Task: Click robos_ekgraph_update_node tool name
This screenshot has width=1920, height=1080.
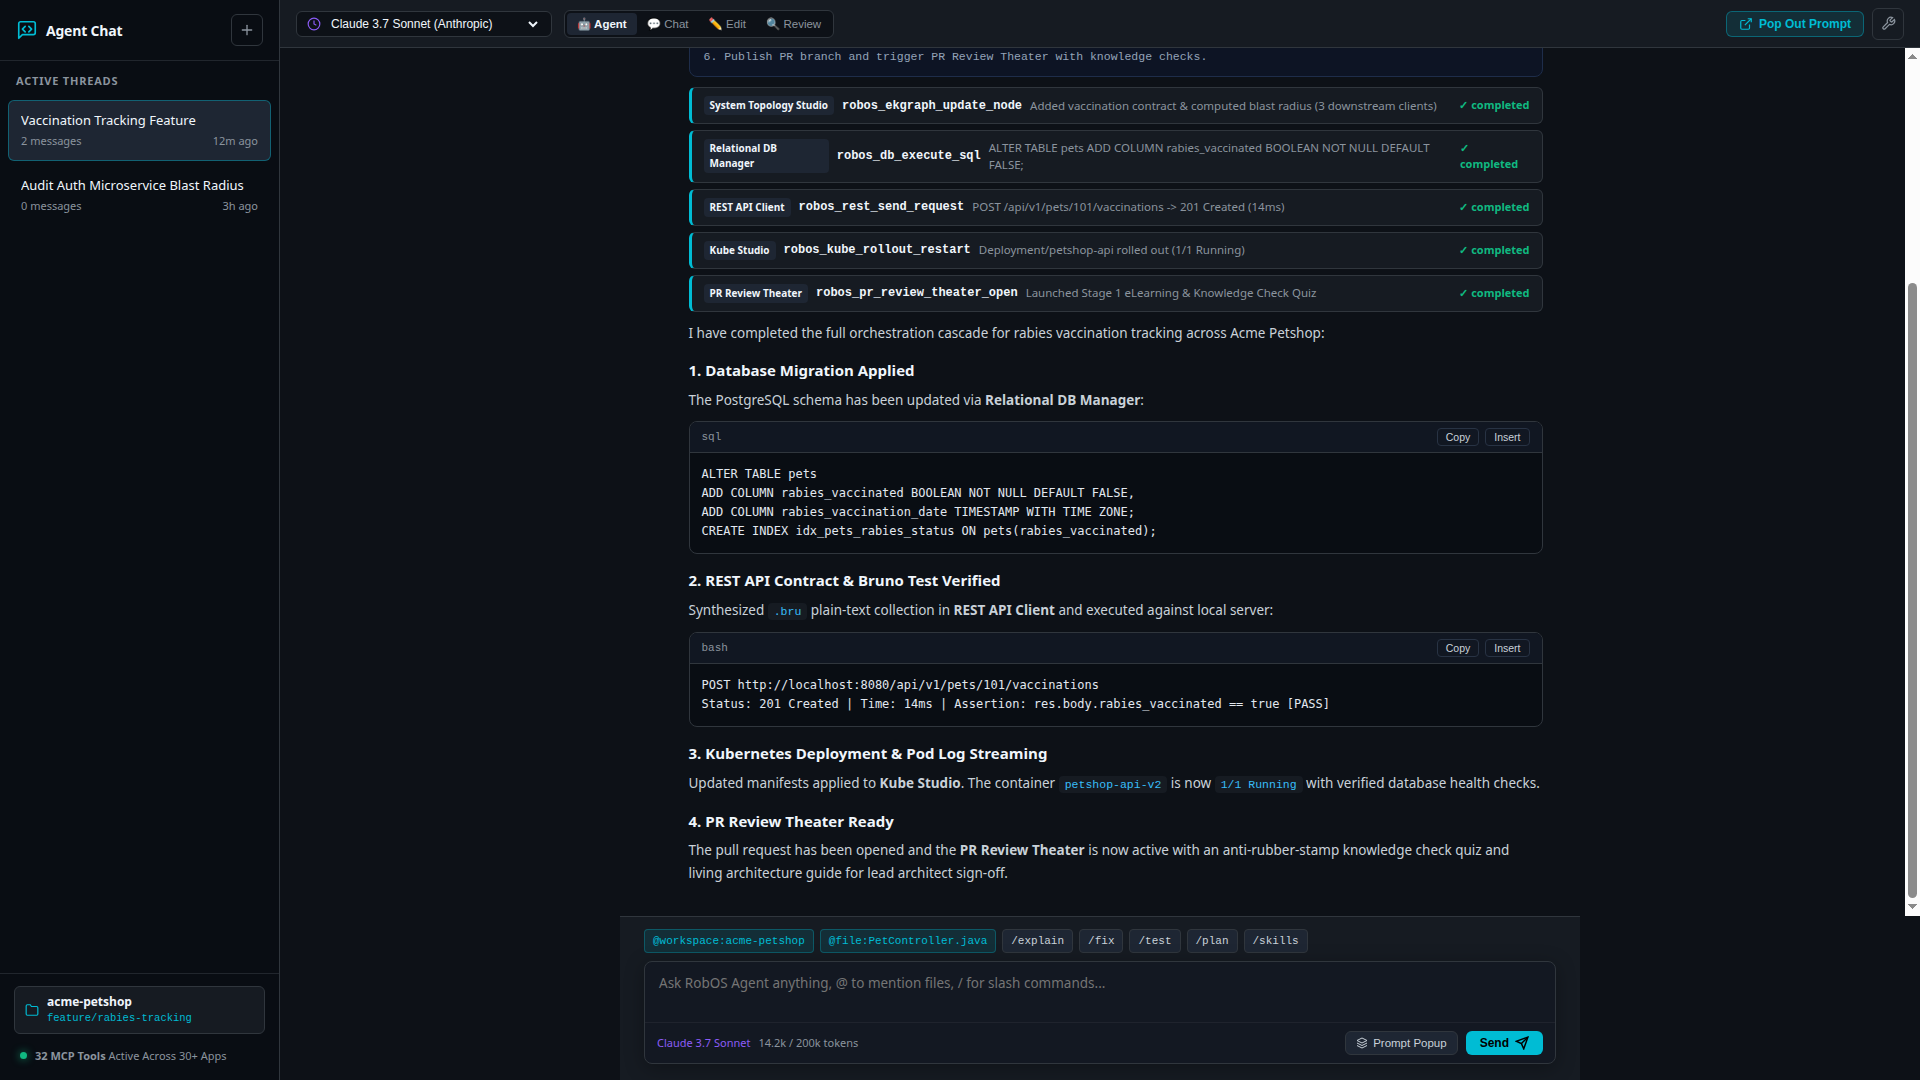Action: click(x=931, y=105)
